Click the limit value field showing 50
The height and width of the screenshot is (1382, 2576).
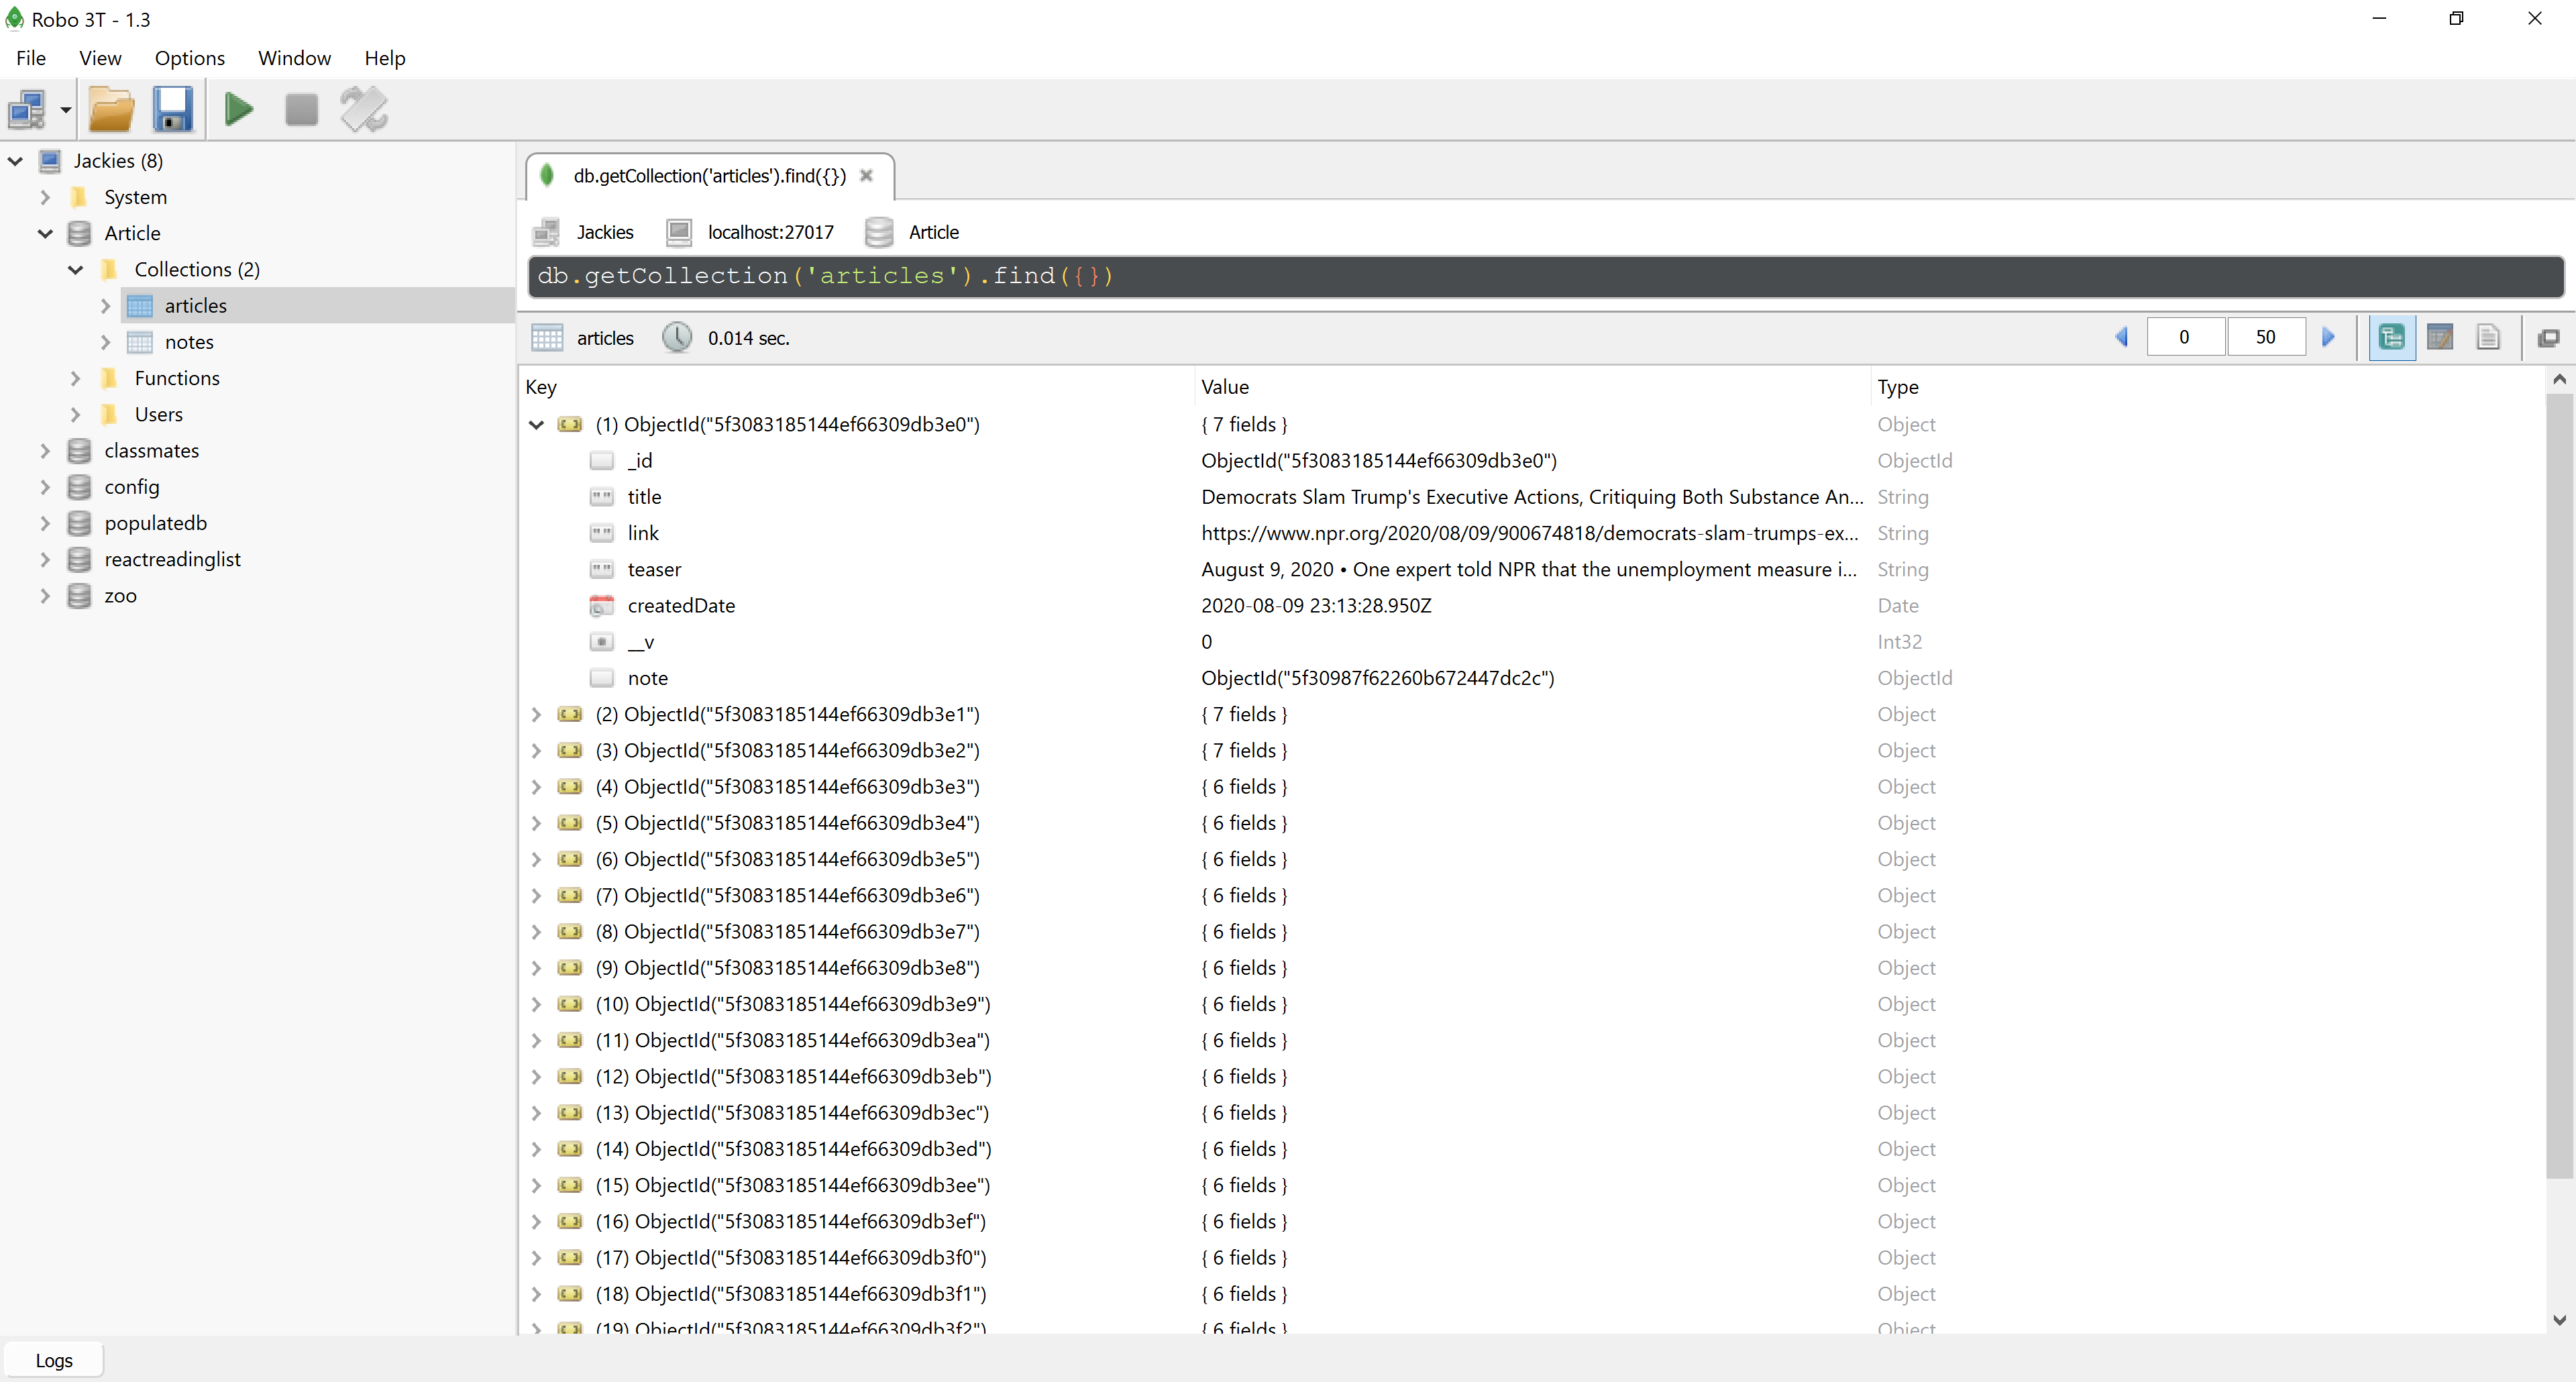2266,338
